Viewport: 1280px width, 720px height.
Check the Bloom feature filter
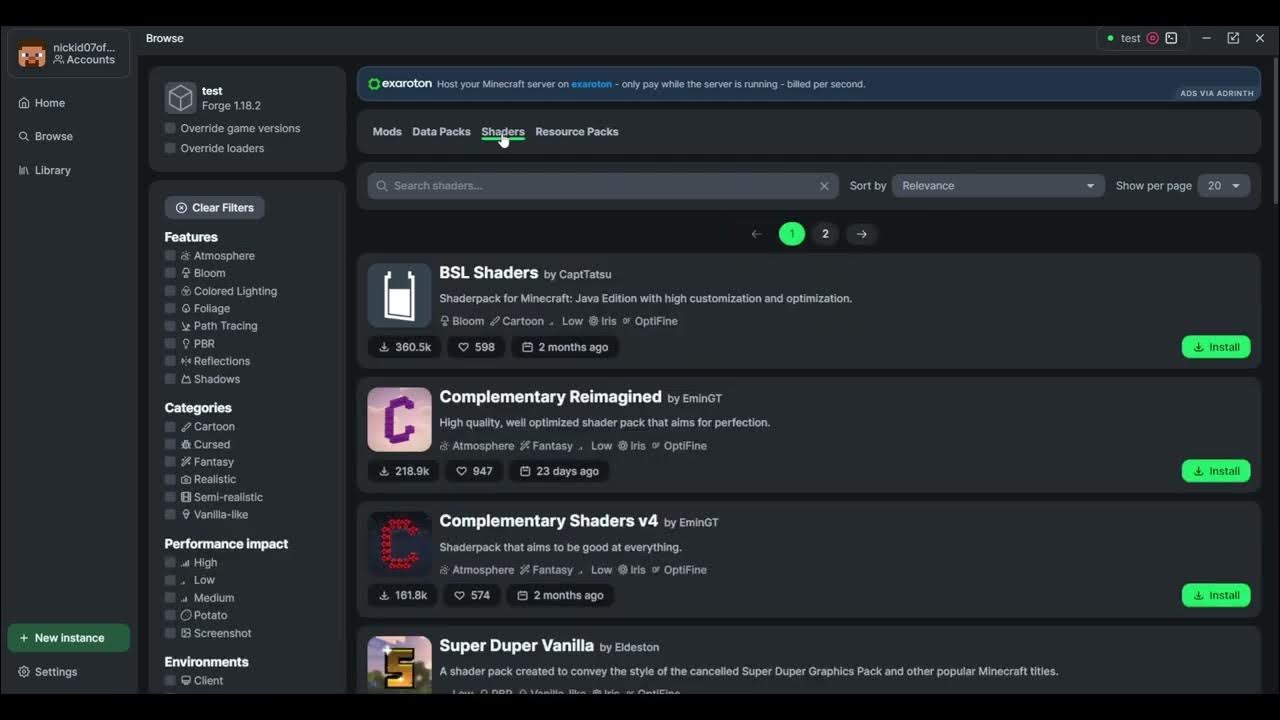(x=170, y=273)
